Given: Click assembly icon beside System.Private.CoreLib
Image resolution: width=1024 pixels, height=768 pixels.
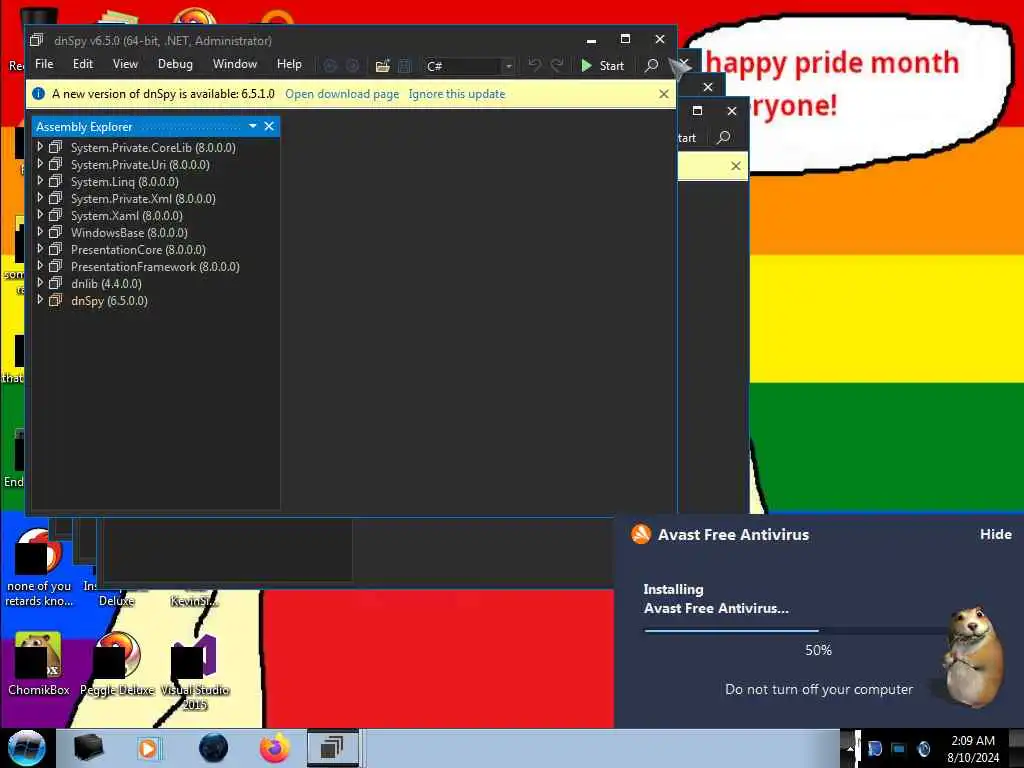Looking at the screenshot, I should pos(56,147).
